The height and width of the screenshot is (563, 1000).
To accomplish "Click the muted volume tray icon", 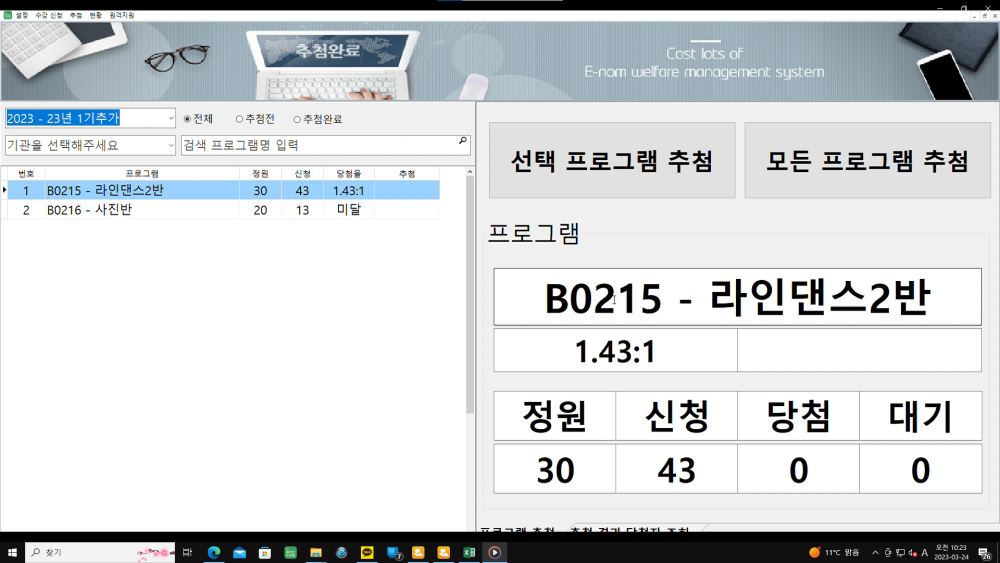I will pyautogui.click(x=912, y=552).
